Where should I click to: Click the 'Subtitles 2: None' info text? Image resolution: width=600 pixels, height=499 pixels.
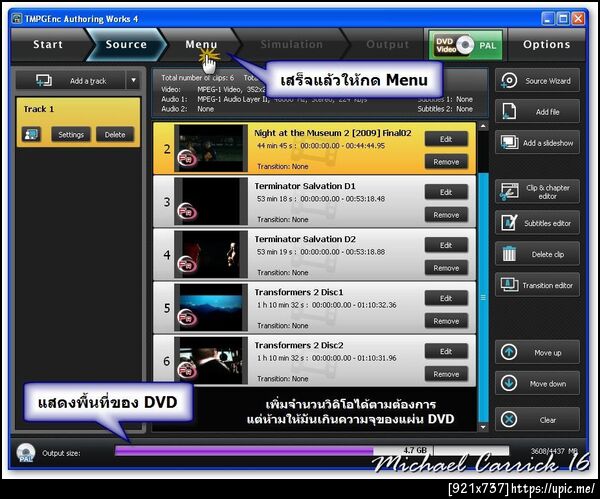[x=445, y=109]
